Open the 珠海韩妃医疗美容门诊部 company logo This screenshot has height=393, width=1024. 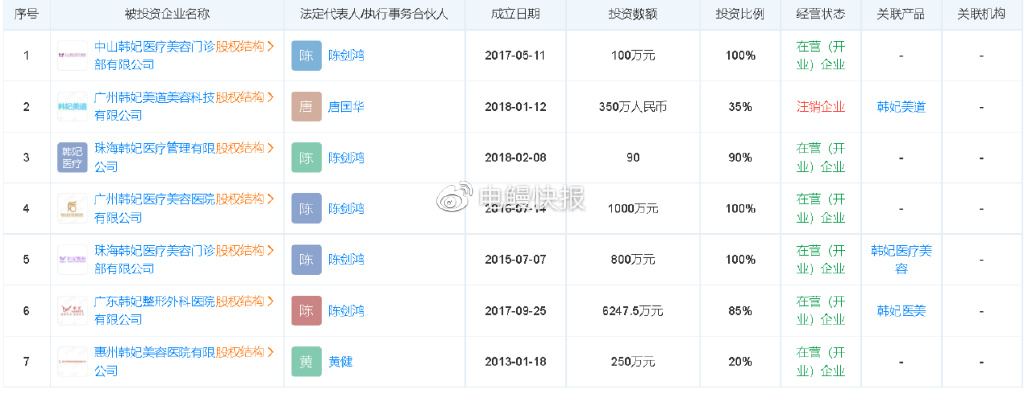(x=72, y=259)
